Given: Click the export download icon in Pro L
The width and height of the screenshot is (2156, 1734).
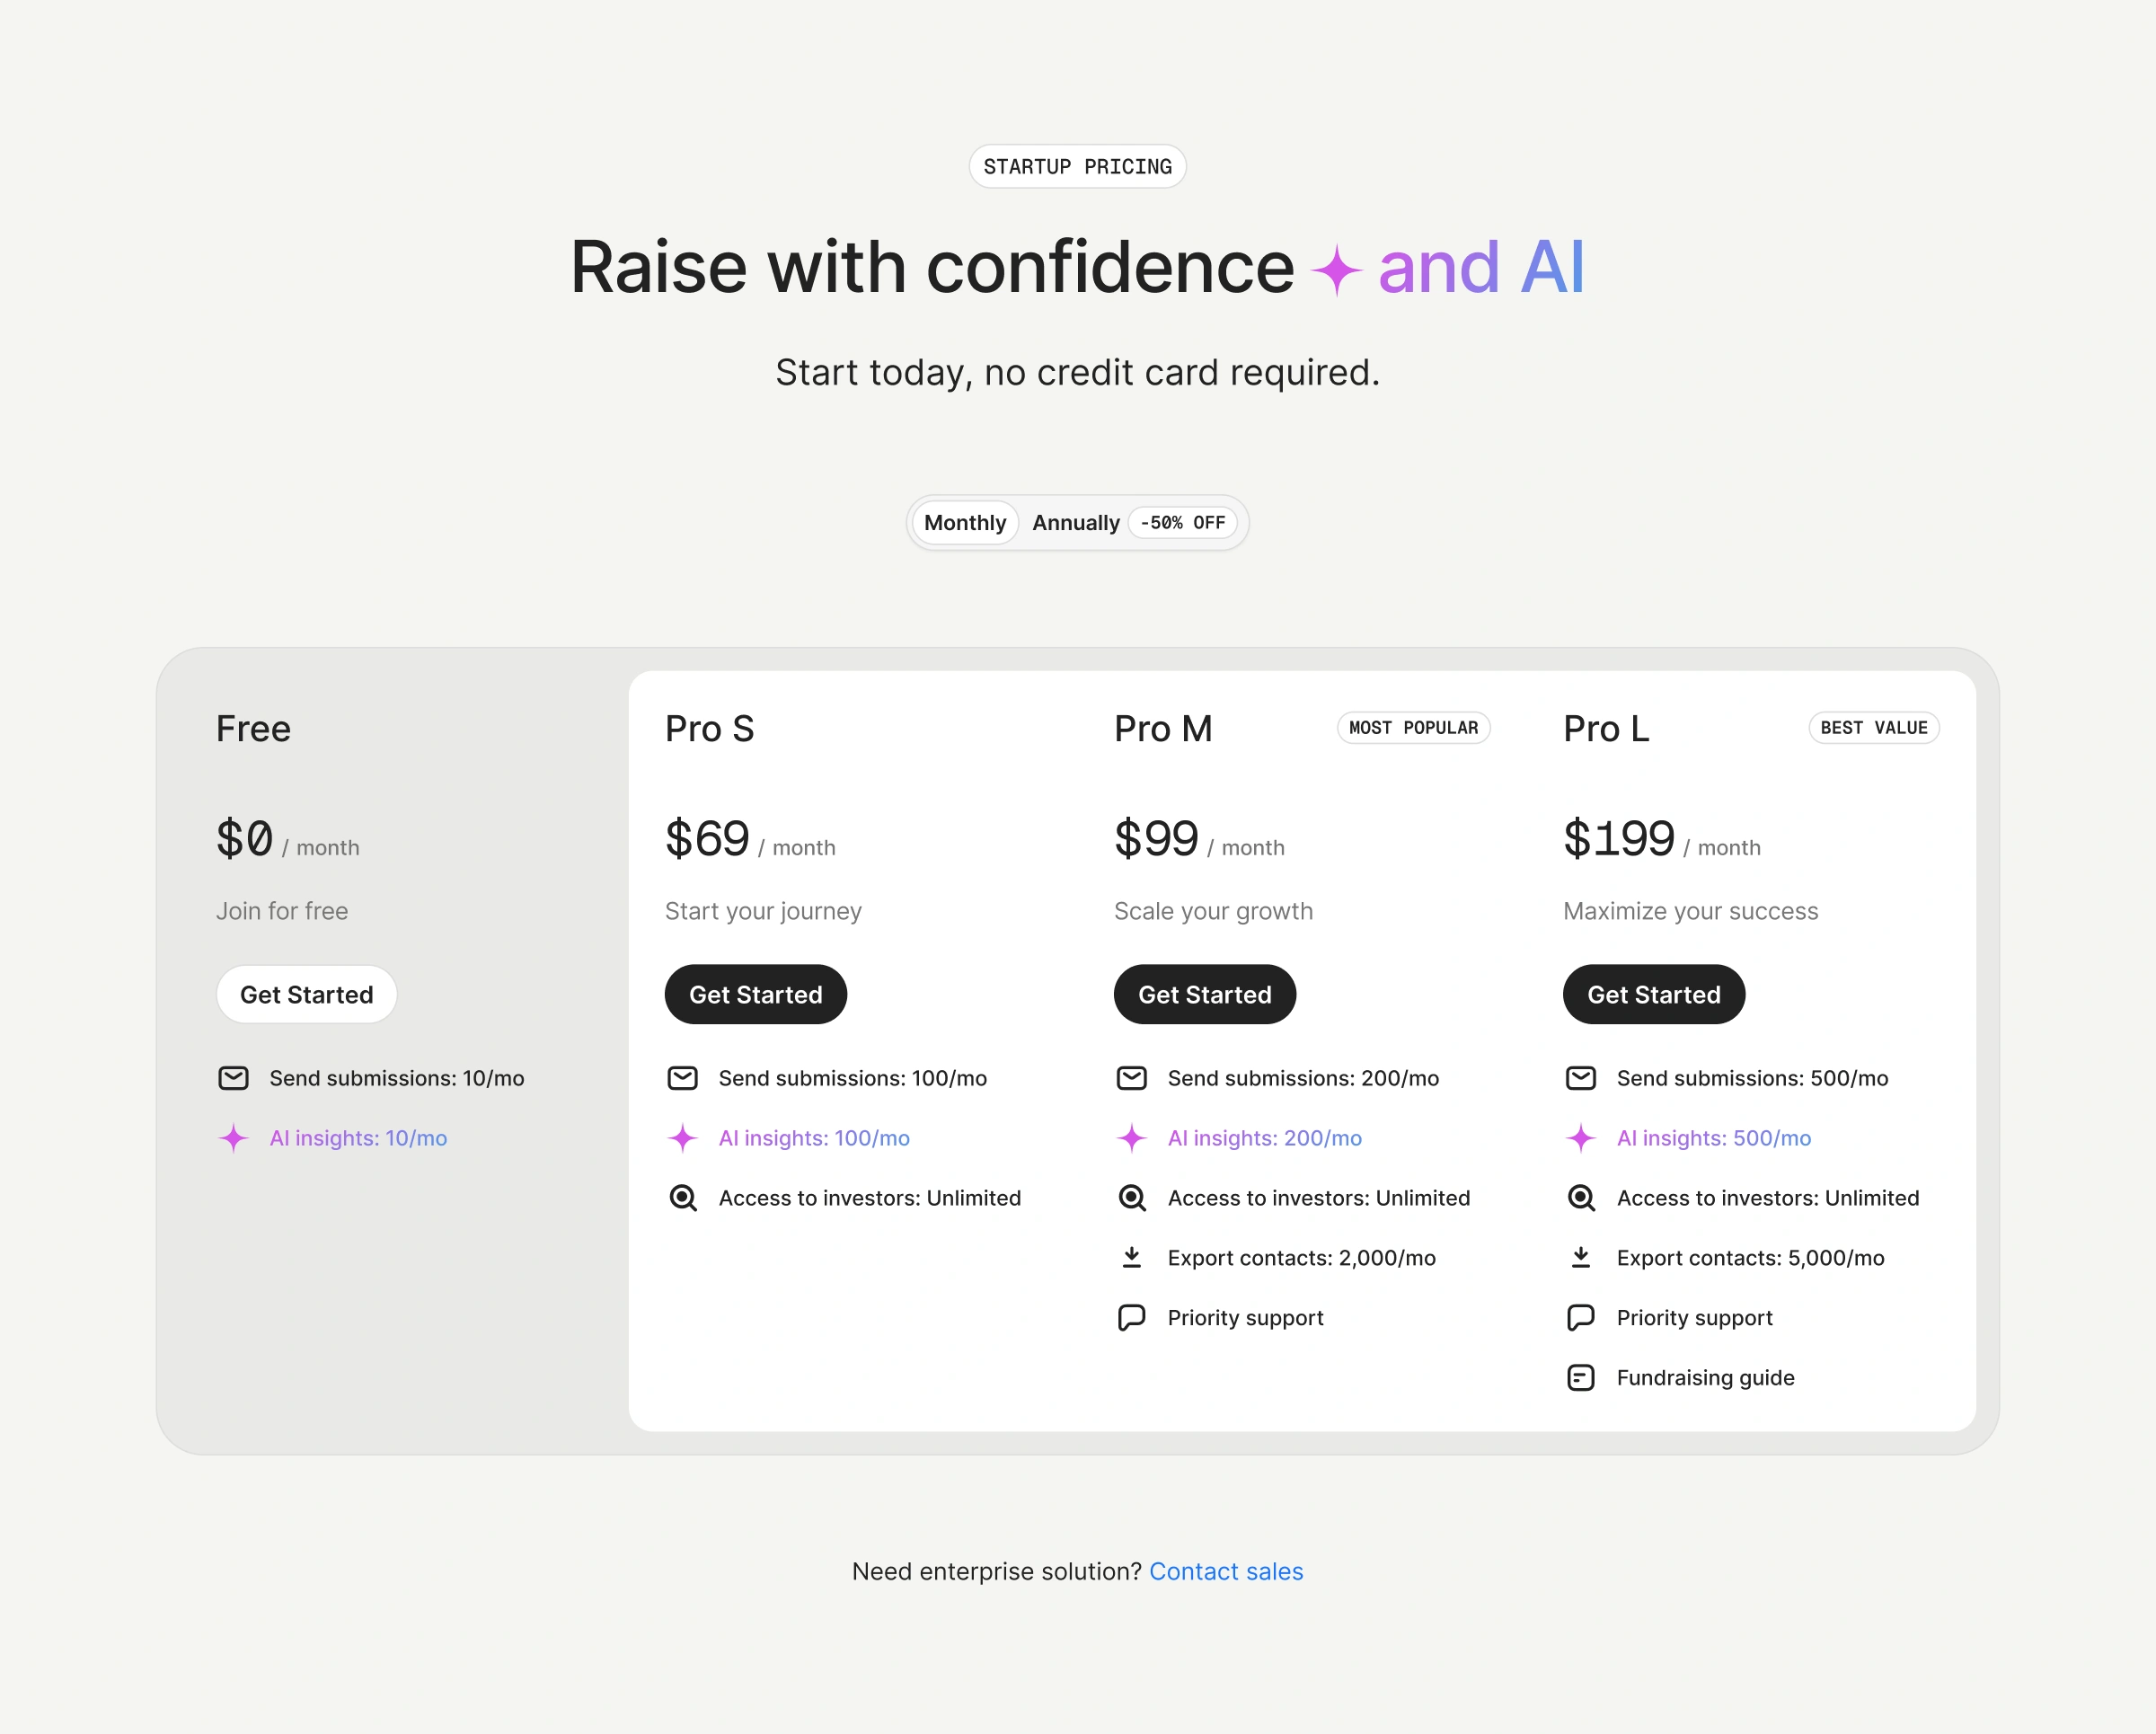Looking at the screenshot, I should click(x=1581, y=1257).
